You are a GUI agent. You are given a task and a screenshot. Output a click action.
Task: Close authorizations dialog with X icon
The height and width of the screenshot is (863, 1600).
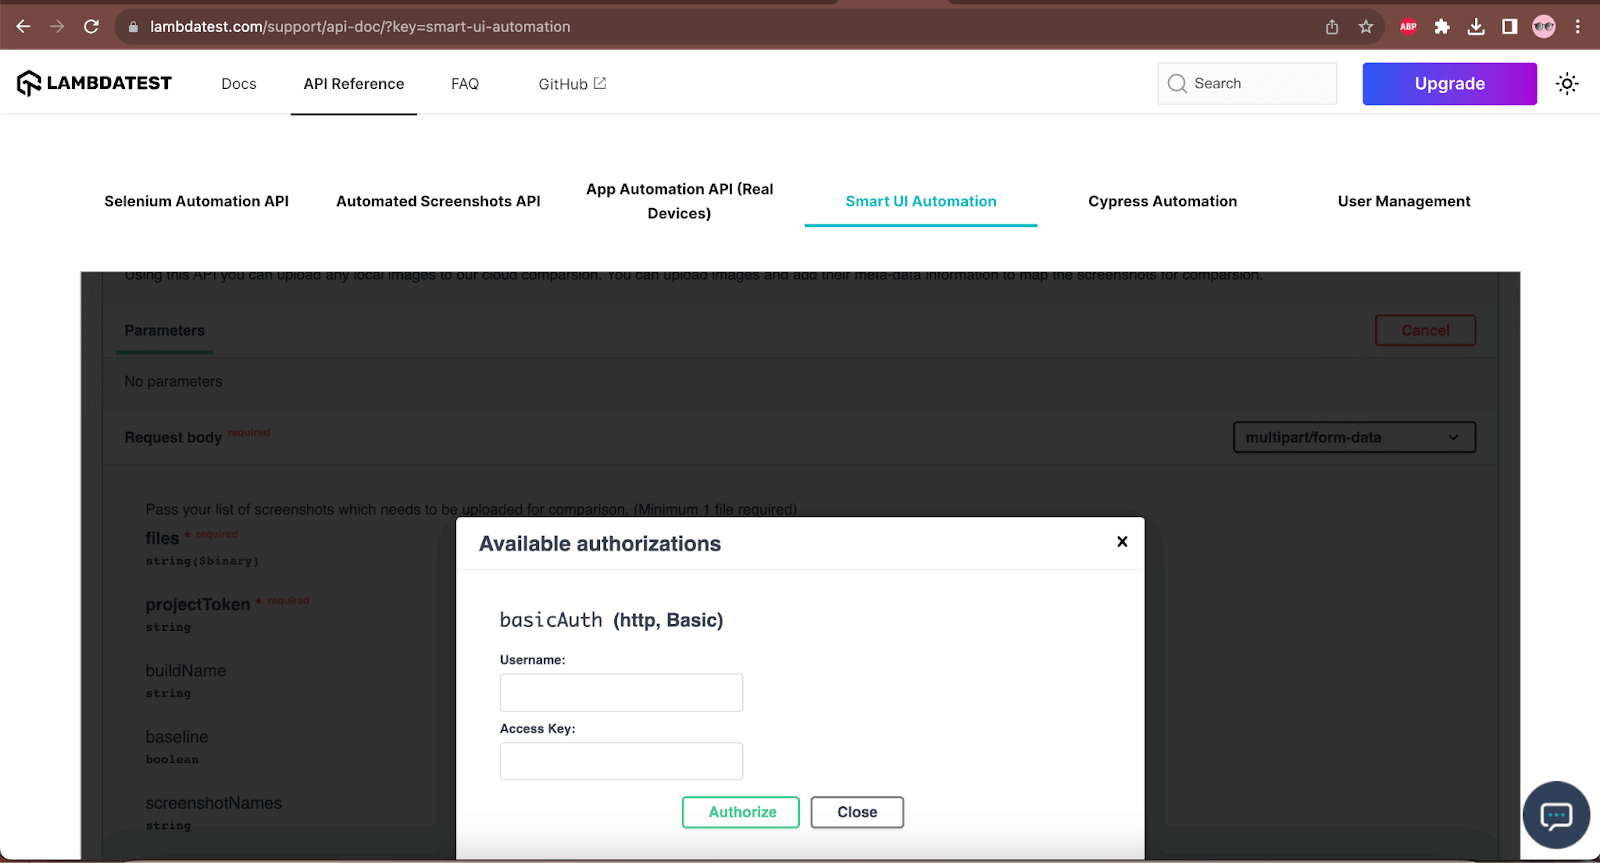pyautogui.click(x=1122, y=541)
